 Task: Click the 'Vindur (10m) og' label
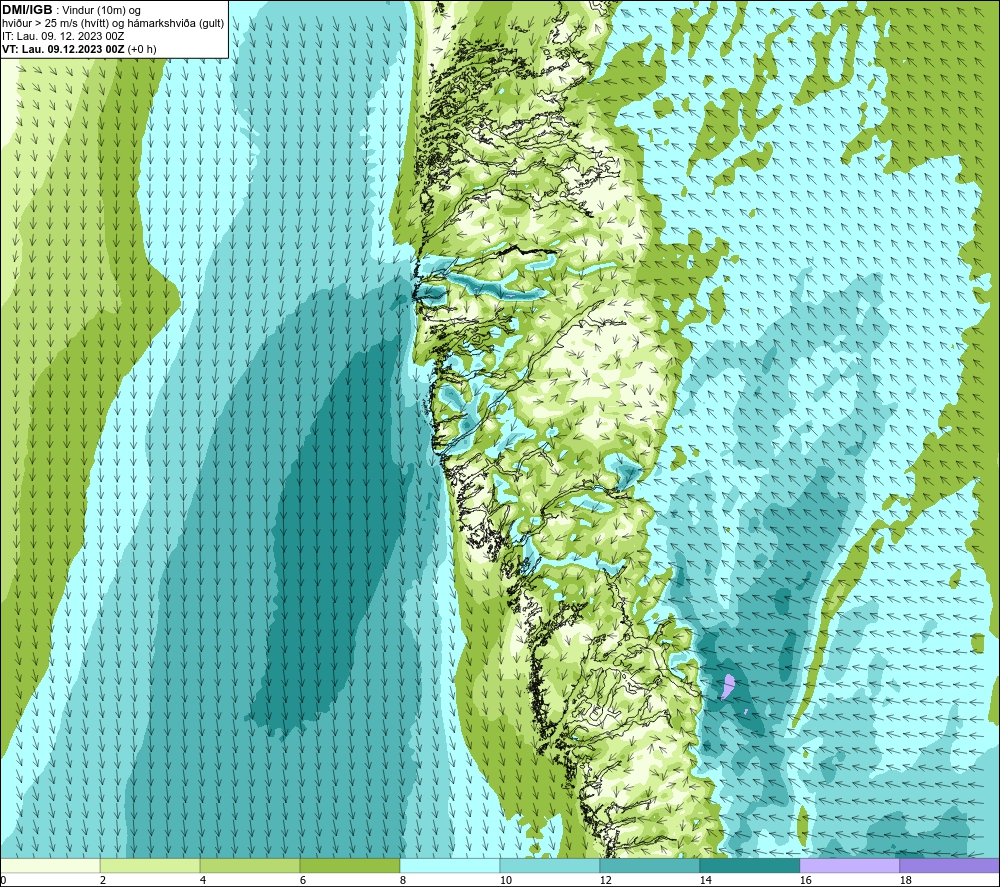[102, 11]
